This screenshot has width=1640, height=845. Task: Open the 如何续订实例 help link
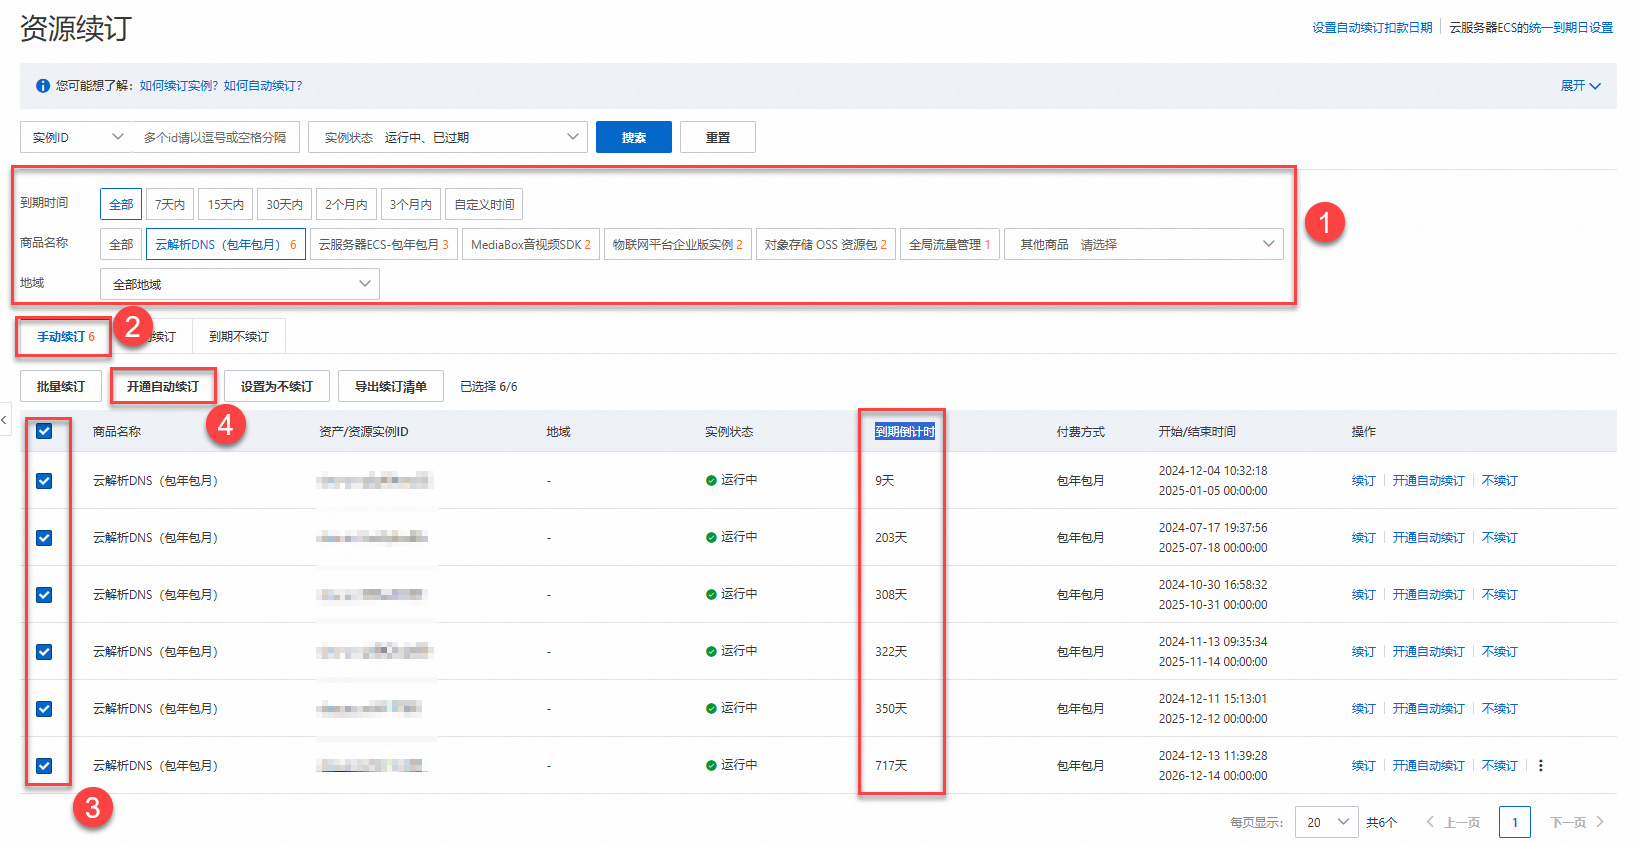178,86
